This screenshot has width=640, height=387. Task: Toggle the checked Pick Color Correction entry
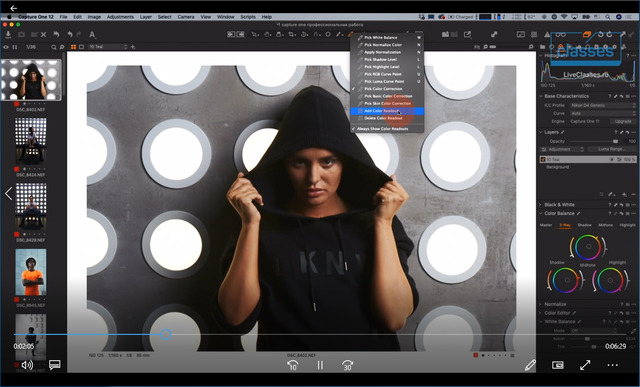[383, 89]
